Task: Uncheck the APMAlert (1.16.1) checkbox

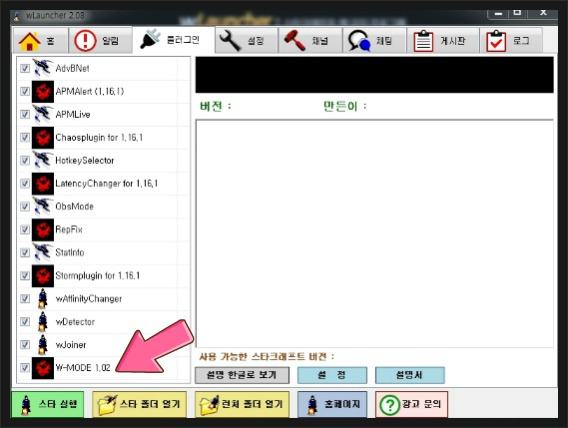Action: point(25,91)
